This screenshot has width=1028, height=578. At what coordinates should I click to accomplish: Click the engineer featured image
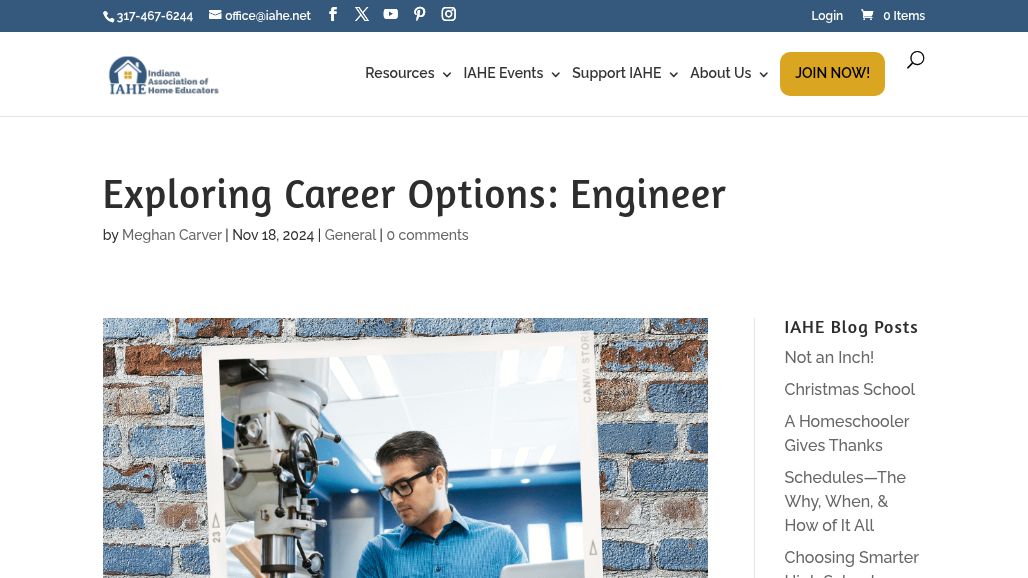[405, 448]
